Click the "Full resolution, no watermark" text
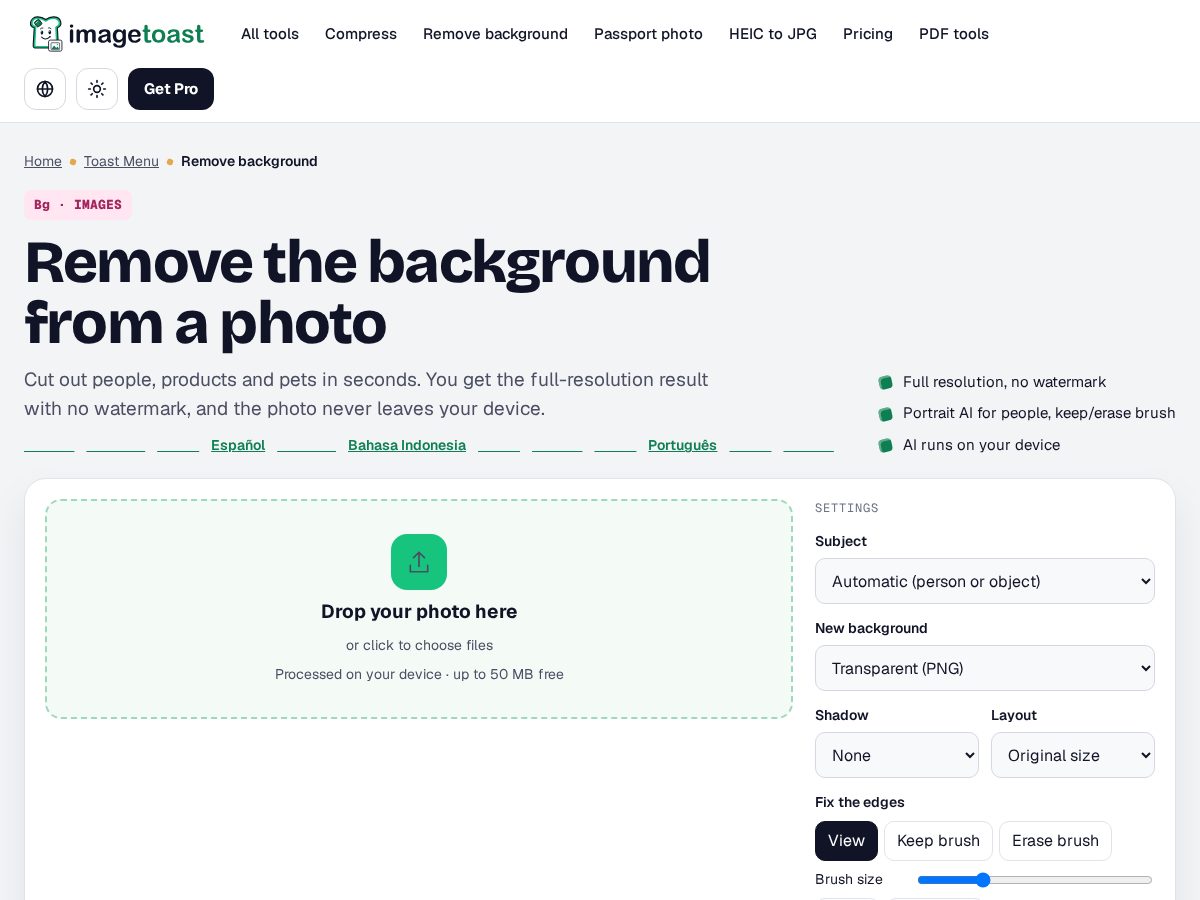 tap(1004, 382)
